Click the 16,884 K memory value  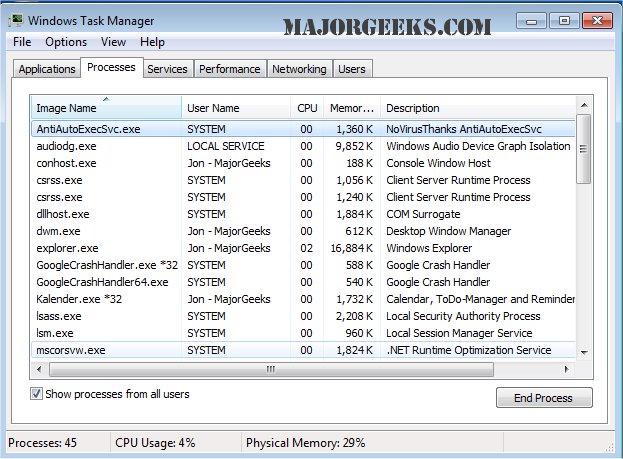[352, 248]
